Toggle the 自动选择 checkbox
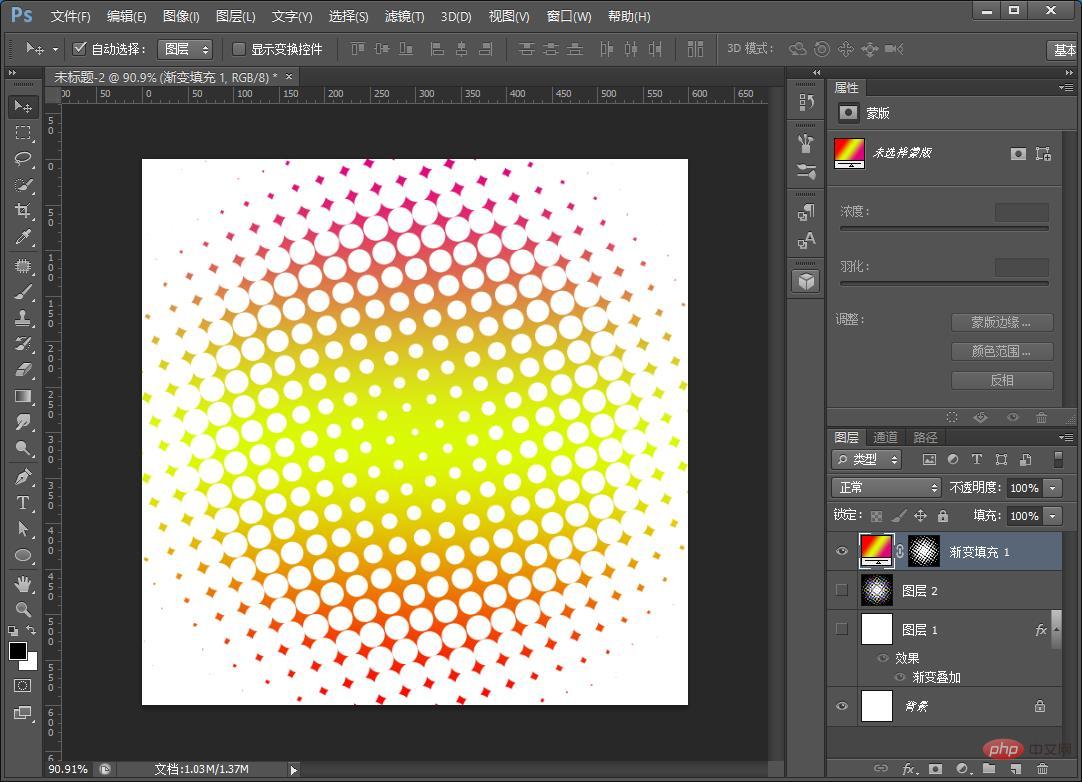 pos(79,48)
